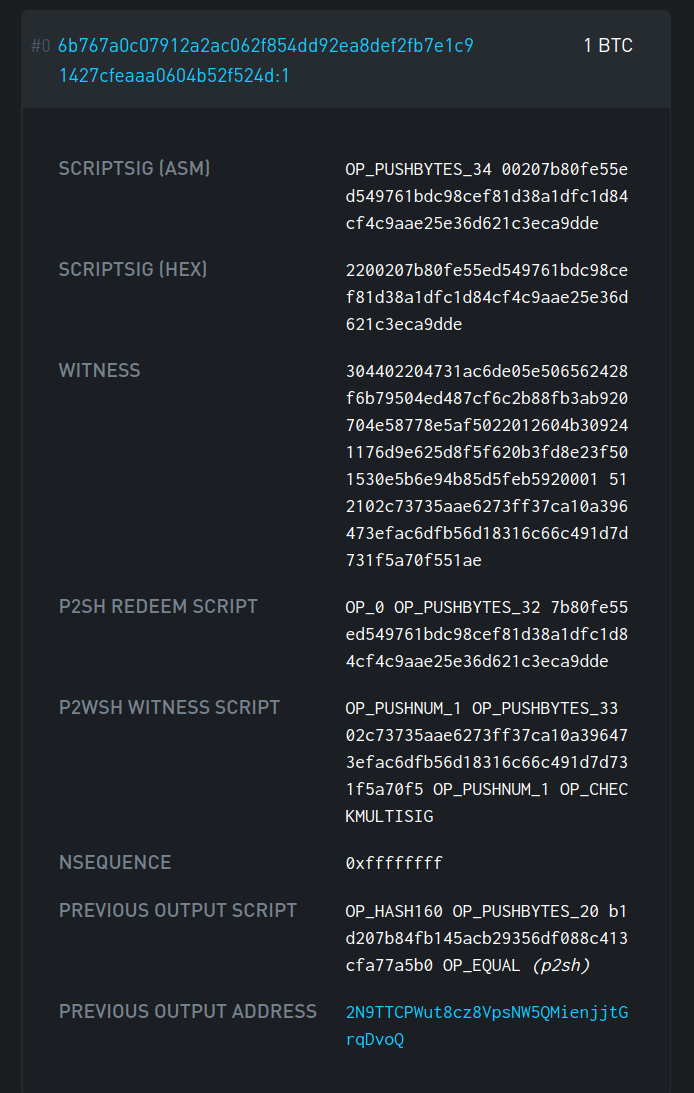Click the 1 BTC amount value

coord(607,45)
